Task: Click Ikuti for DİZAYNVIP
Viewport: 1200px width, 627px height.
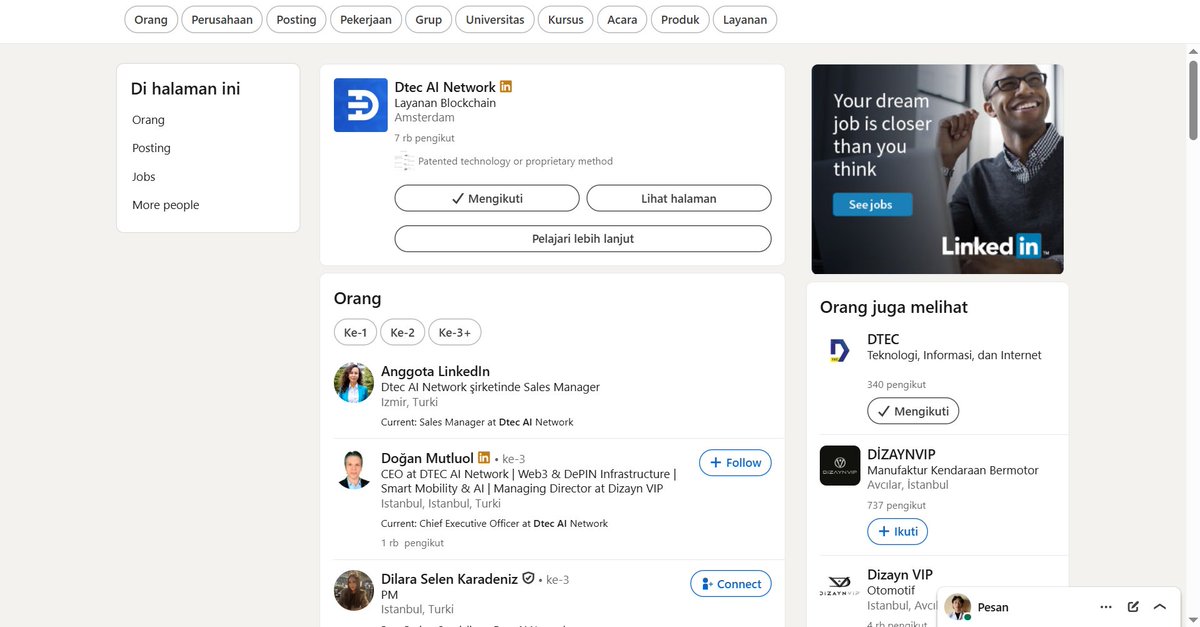Action: click(x=897, y=531)
